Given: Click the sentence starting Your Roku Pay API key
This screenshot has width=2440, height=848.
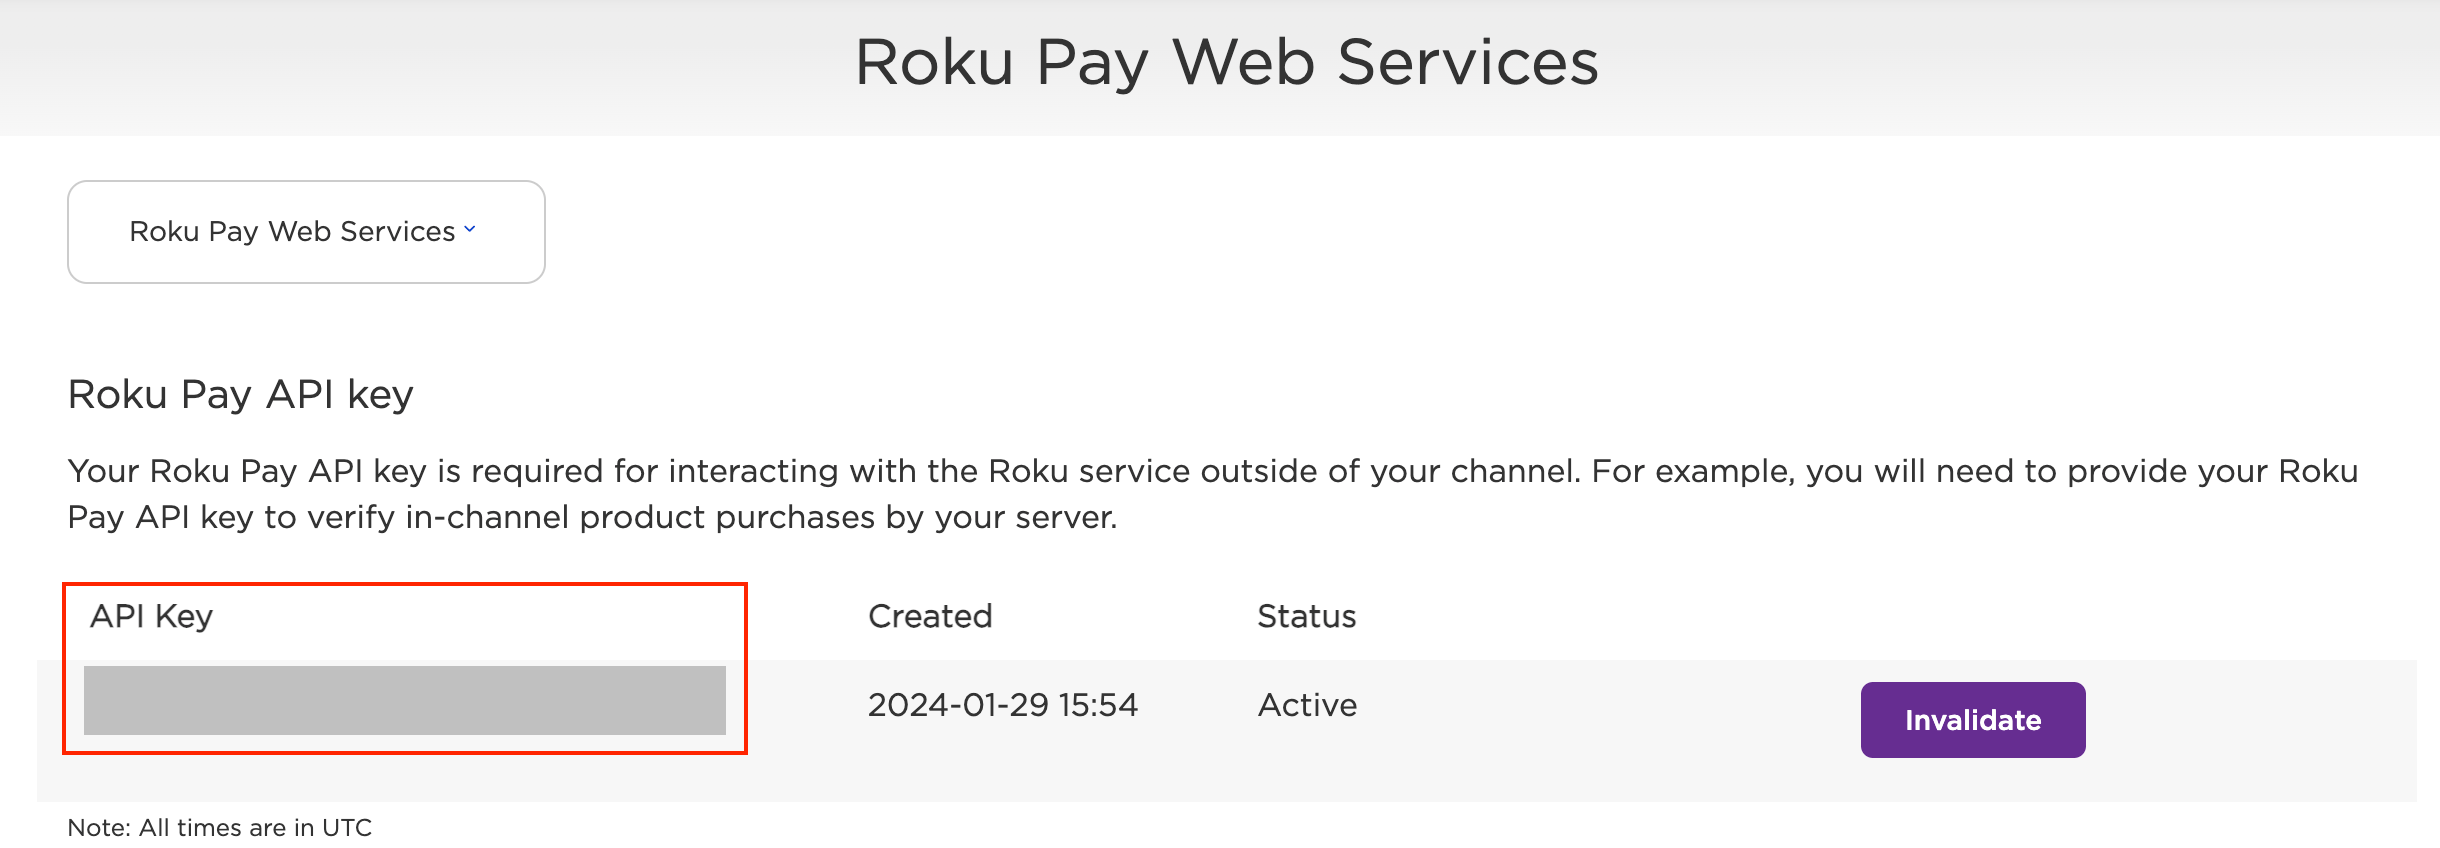Looking at the screenshot, I should point(824,471).
